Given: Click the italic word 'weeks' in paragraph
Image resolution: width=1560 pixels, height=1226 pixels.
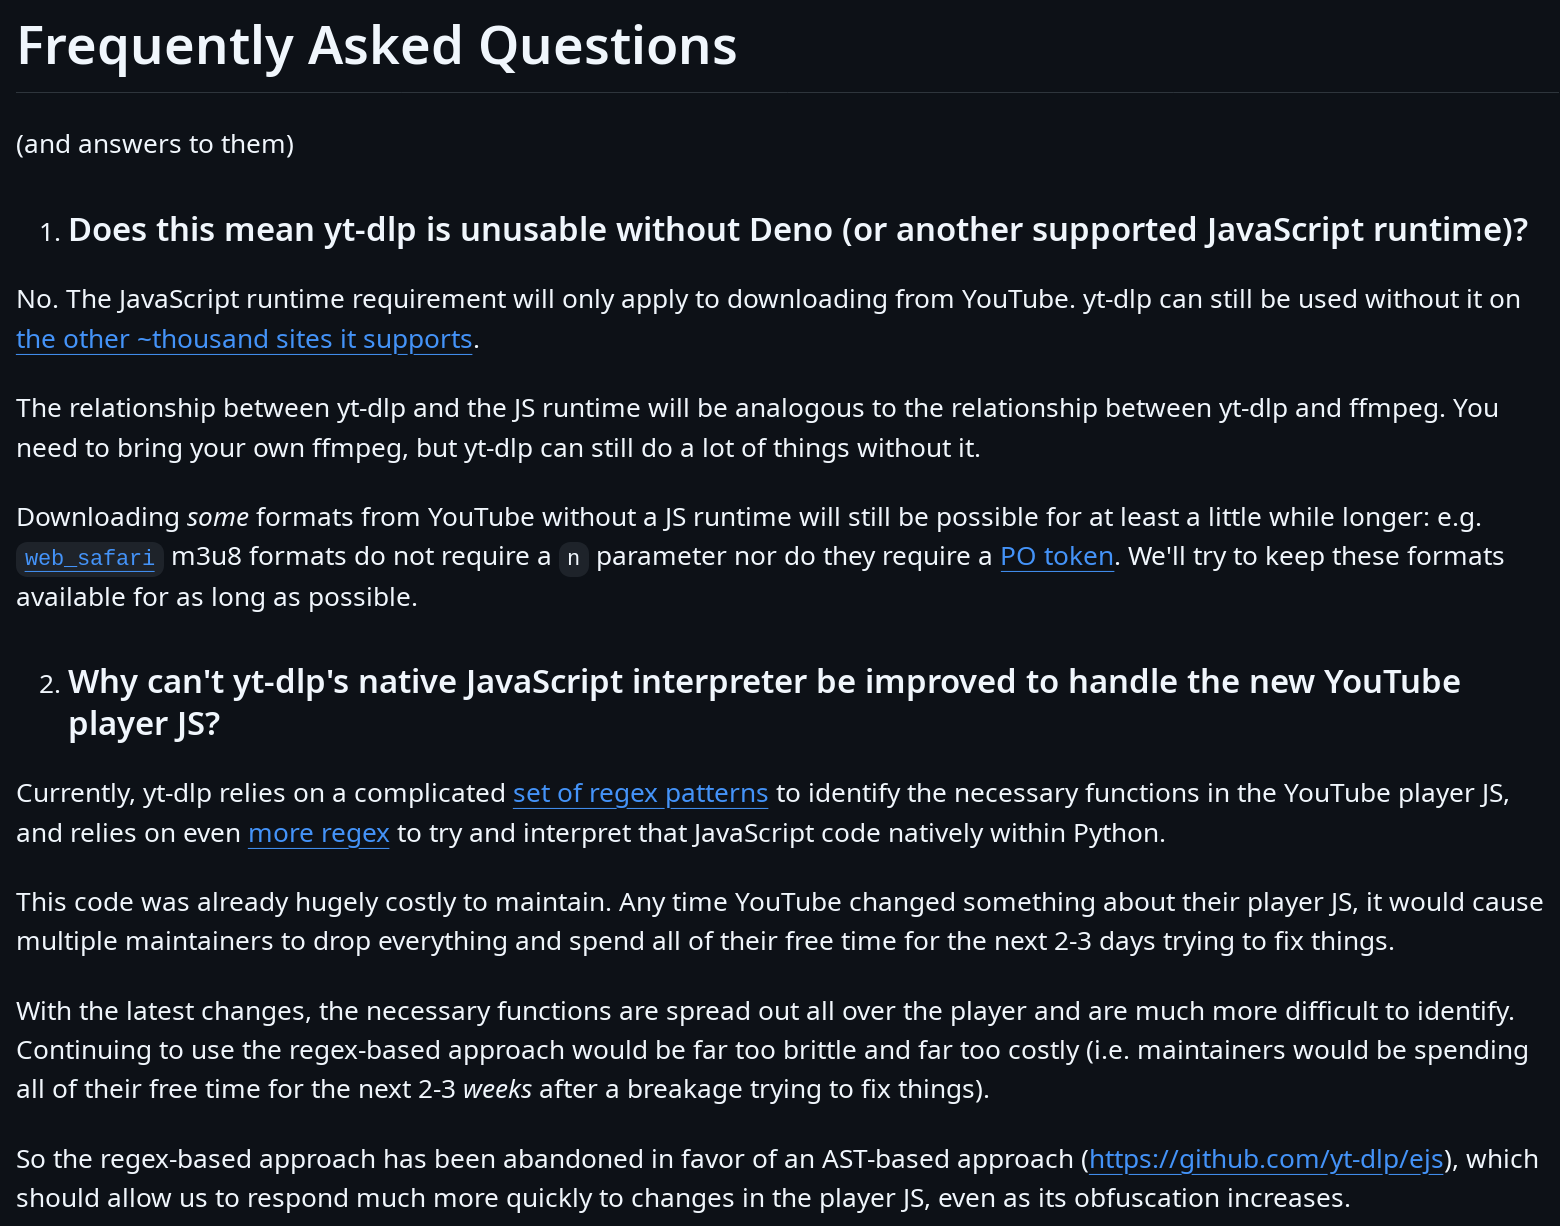Looking at the screenshot, I should pos(497,1089).
